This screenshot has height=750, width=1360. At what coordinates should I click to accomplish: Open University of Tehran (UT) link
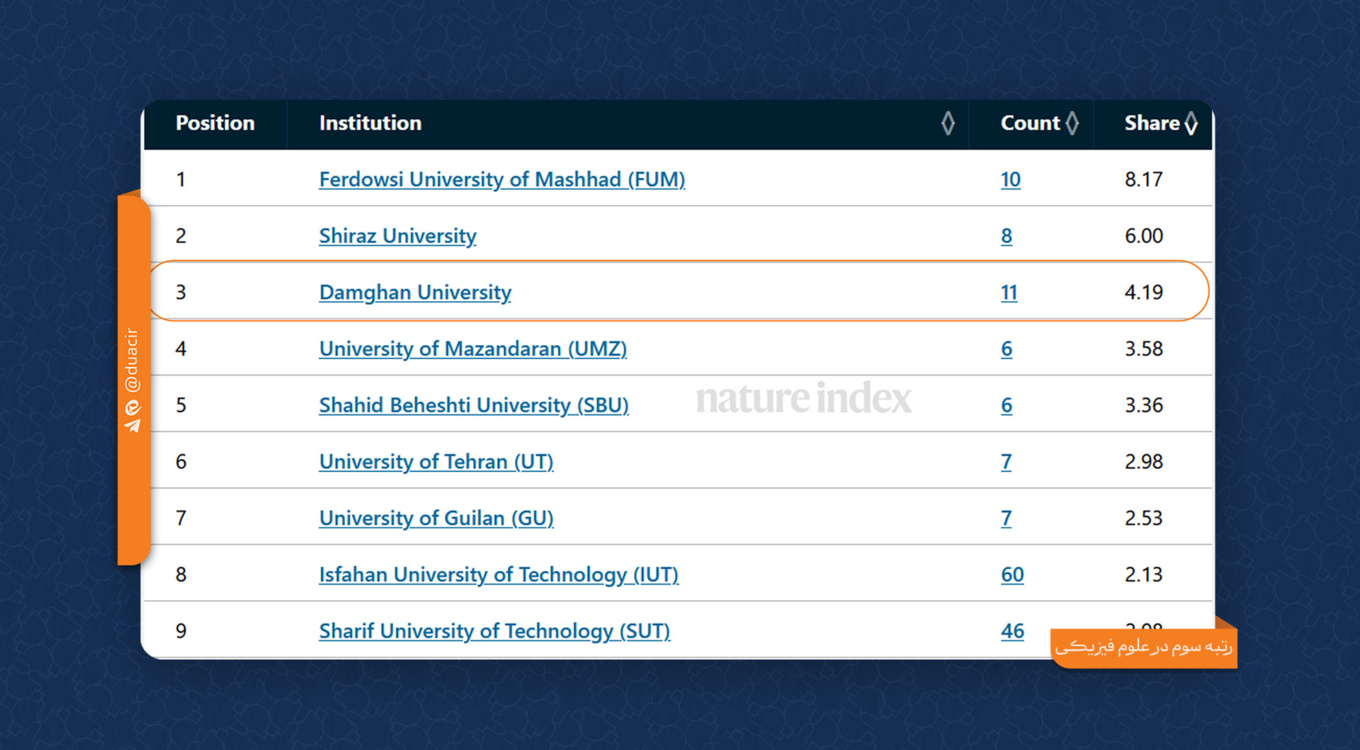435,462
